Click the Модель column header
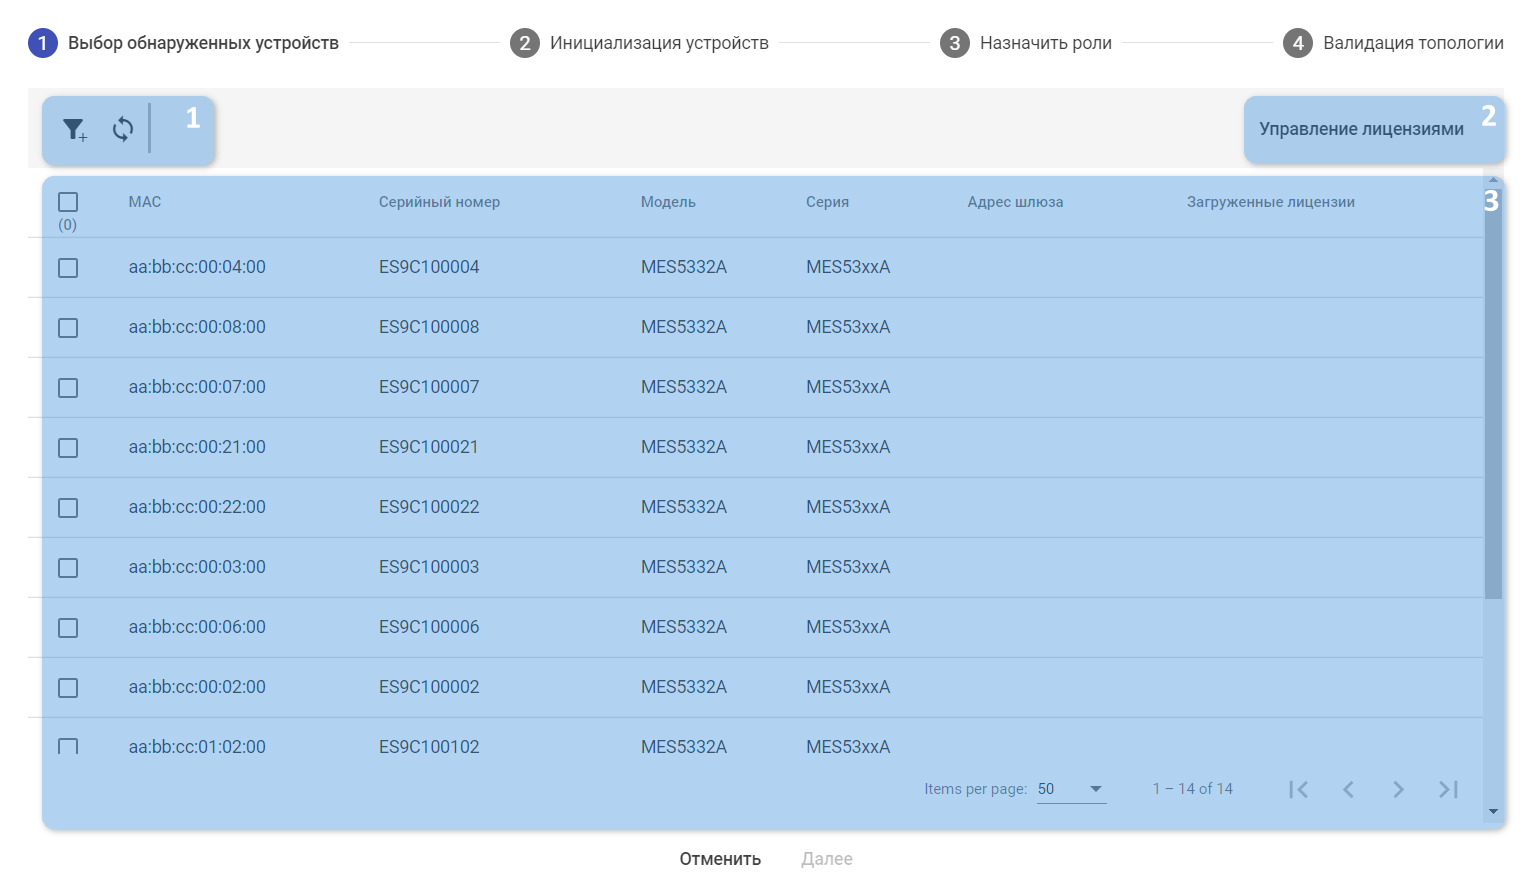 668,202
